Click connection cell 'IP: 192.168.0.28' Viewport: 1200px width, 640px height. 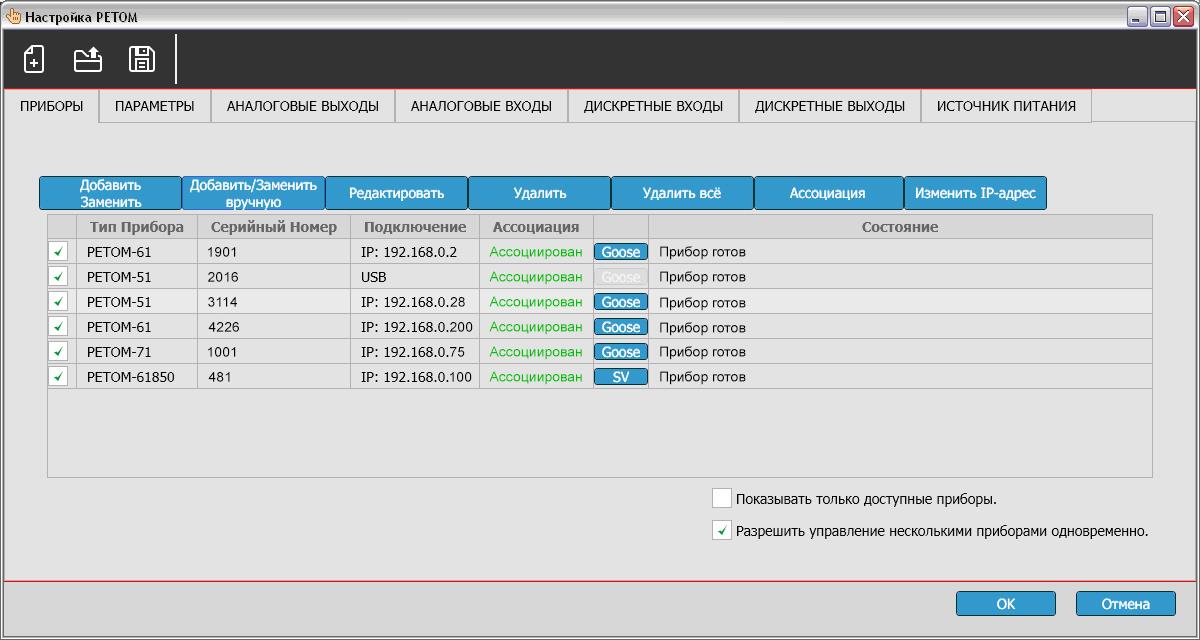click(415, 302)
